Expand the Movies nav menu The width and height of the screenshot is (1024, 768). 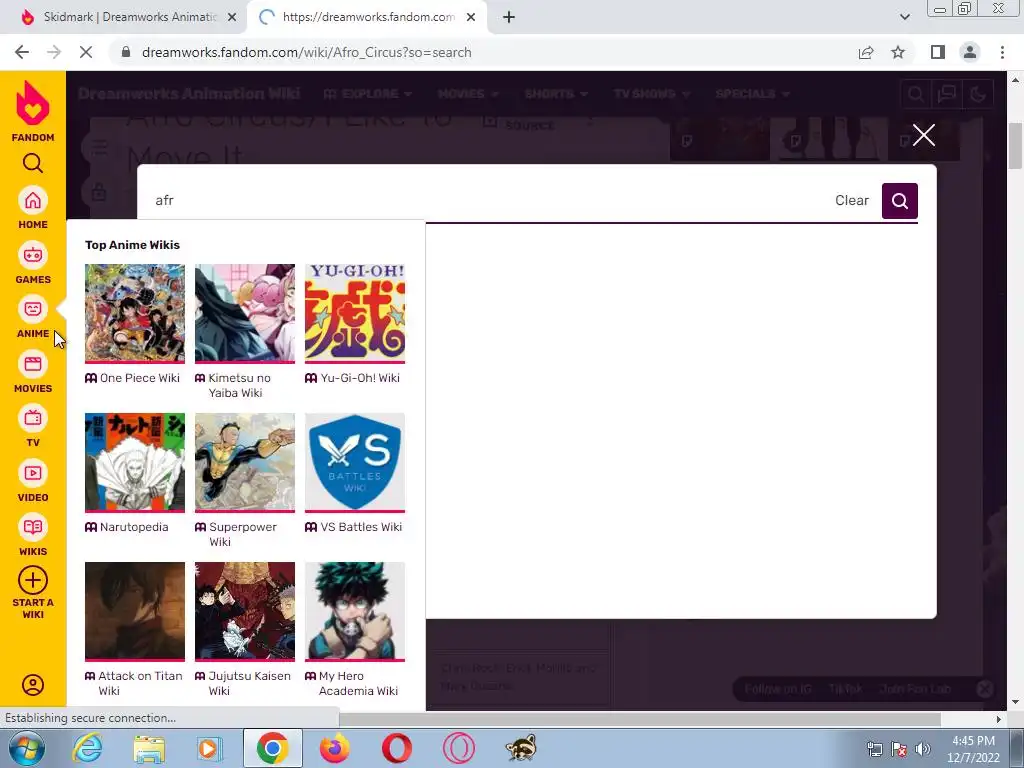coord(468,93)
